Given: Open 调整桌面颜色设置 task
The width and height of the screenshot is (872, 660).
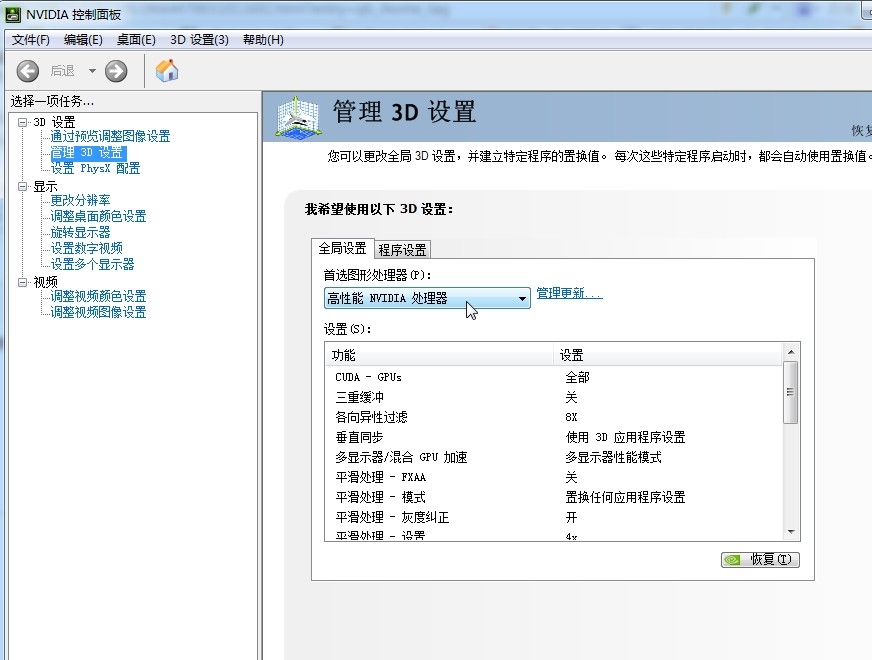Looking at the screenshot, I should point(98,216).
